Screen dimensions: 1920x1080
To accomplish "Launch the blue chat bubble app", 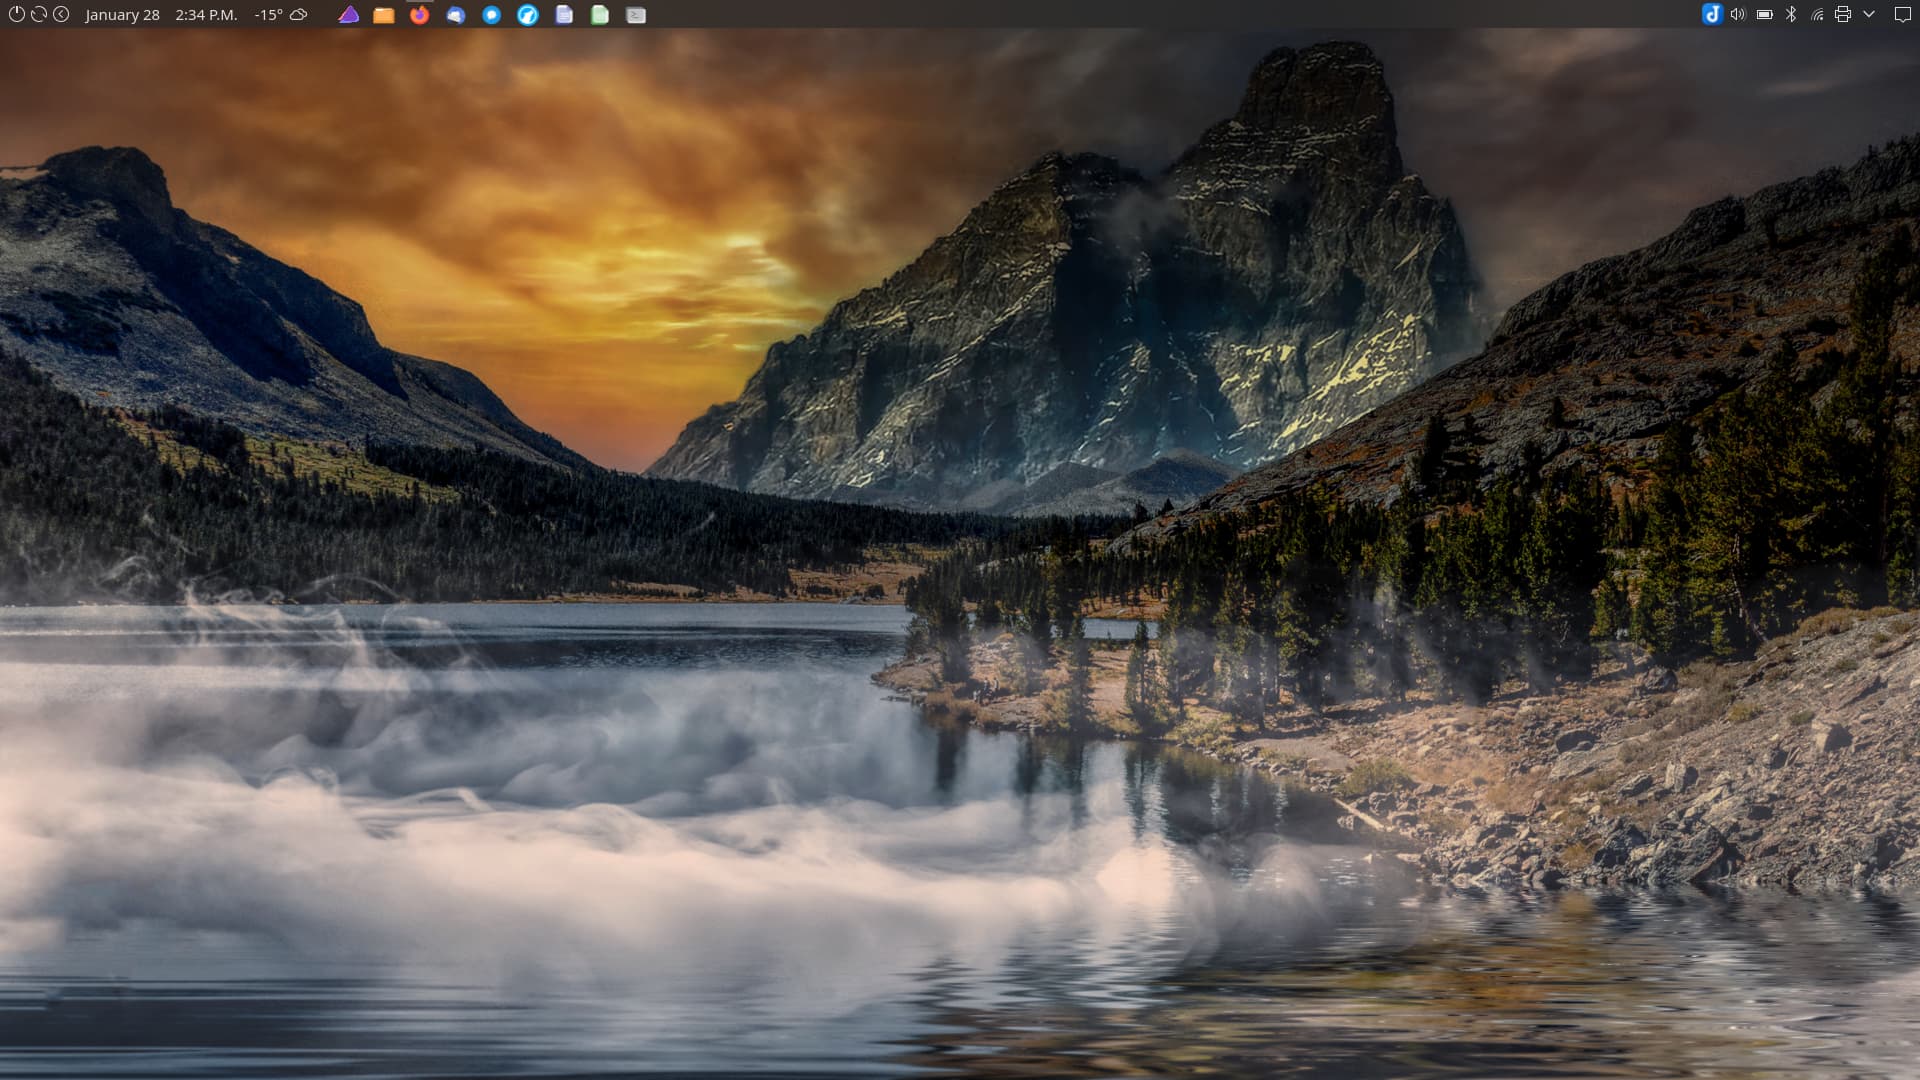I will tap(492, 15).
